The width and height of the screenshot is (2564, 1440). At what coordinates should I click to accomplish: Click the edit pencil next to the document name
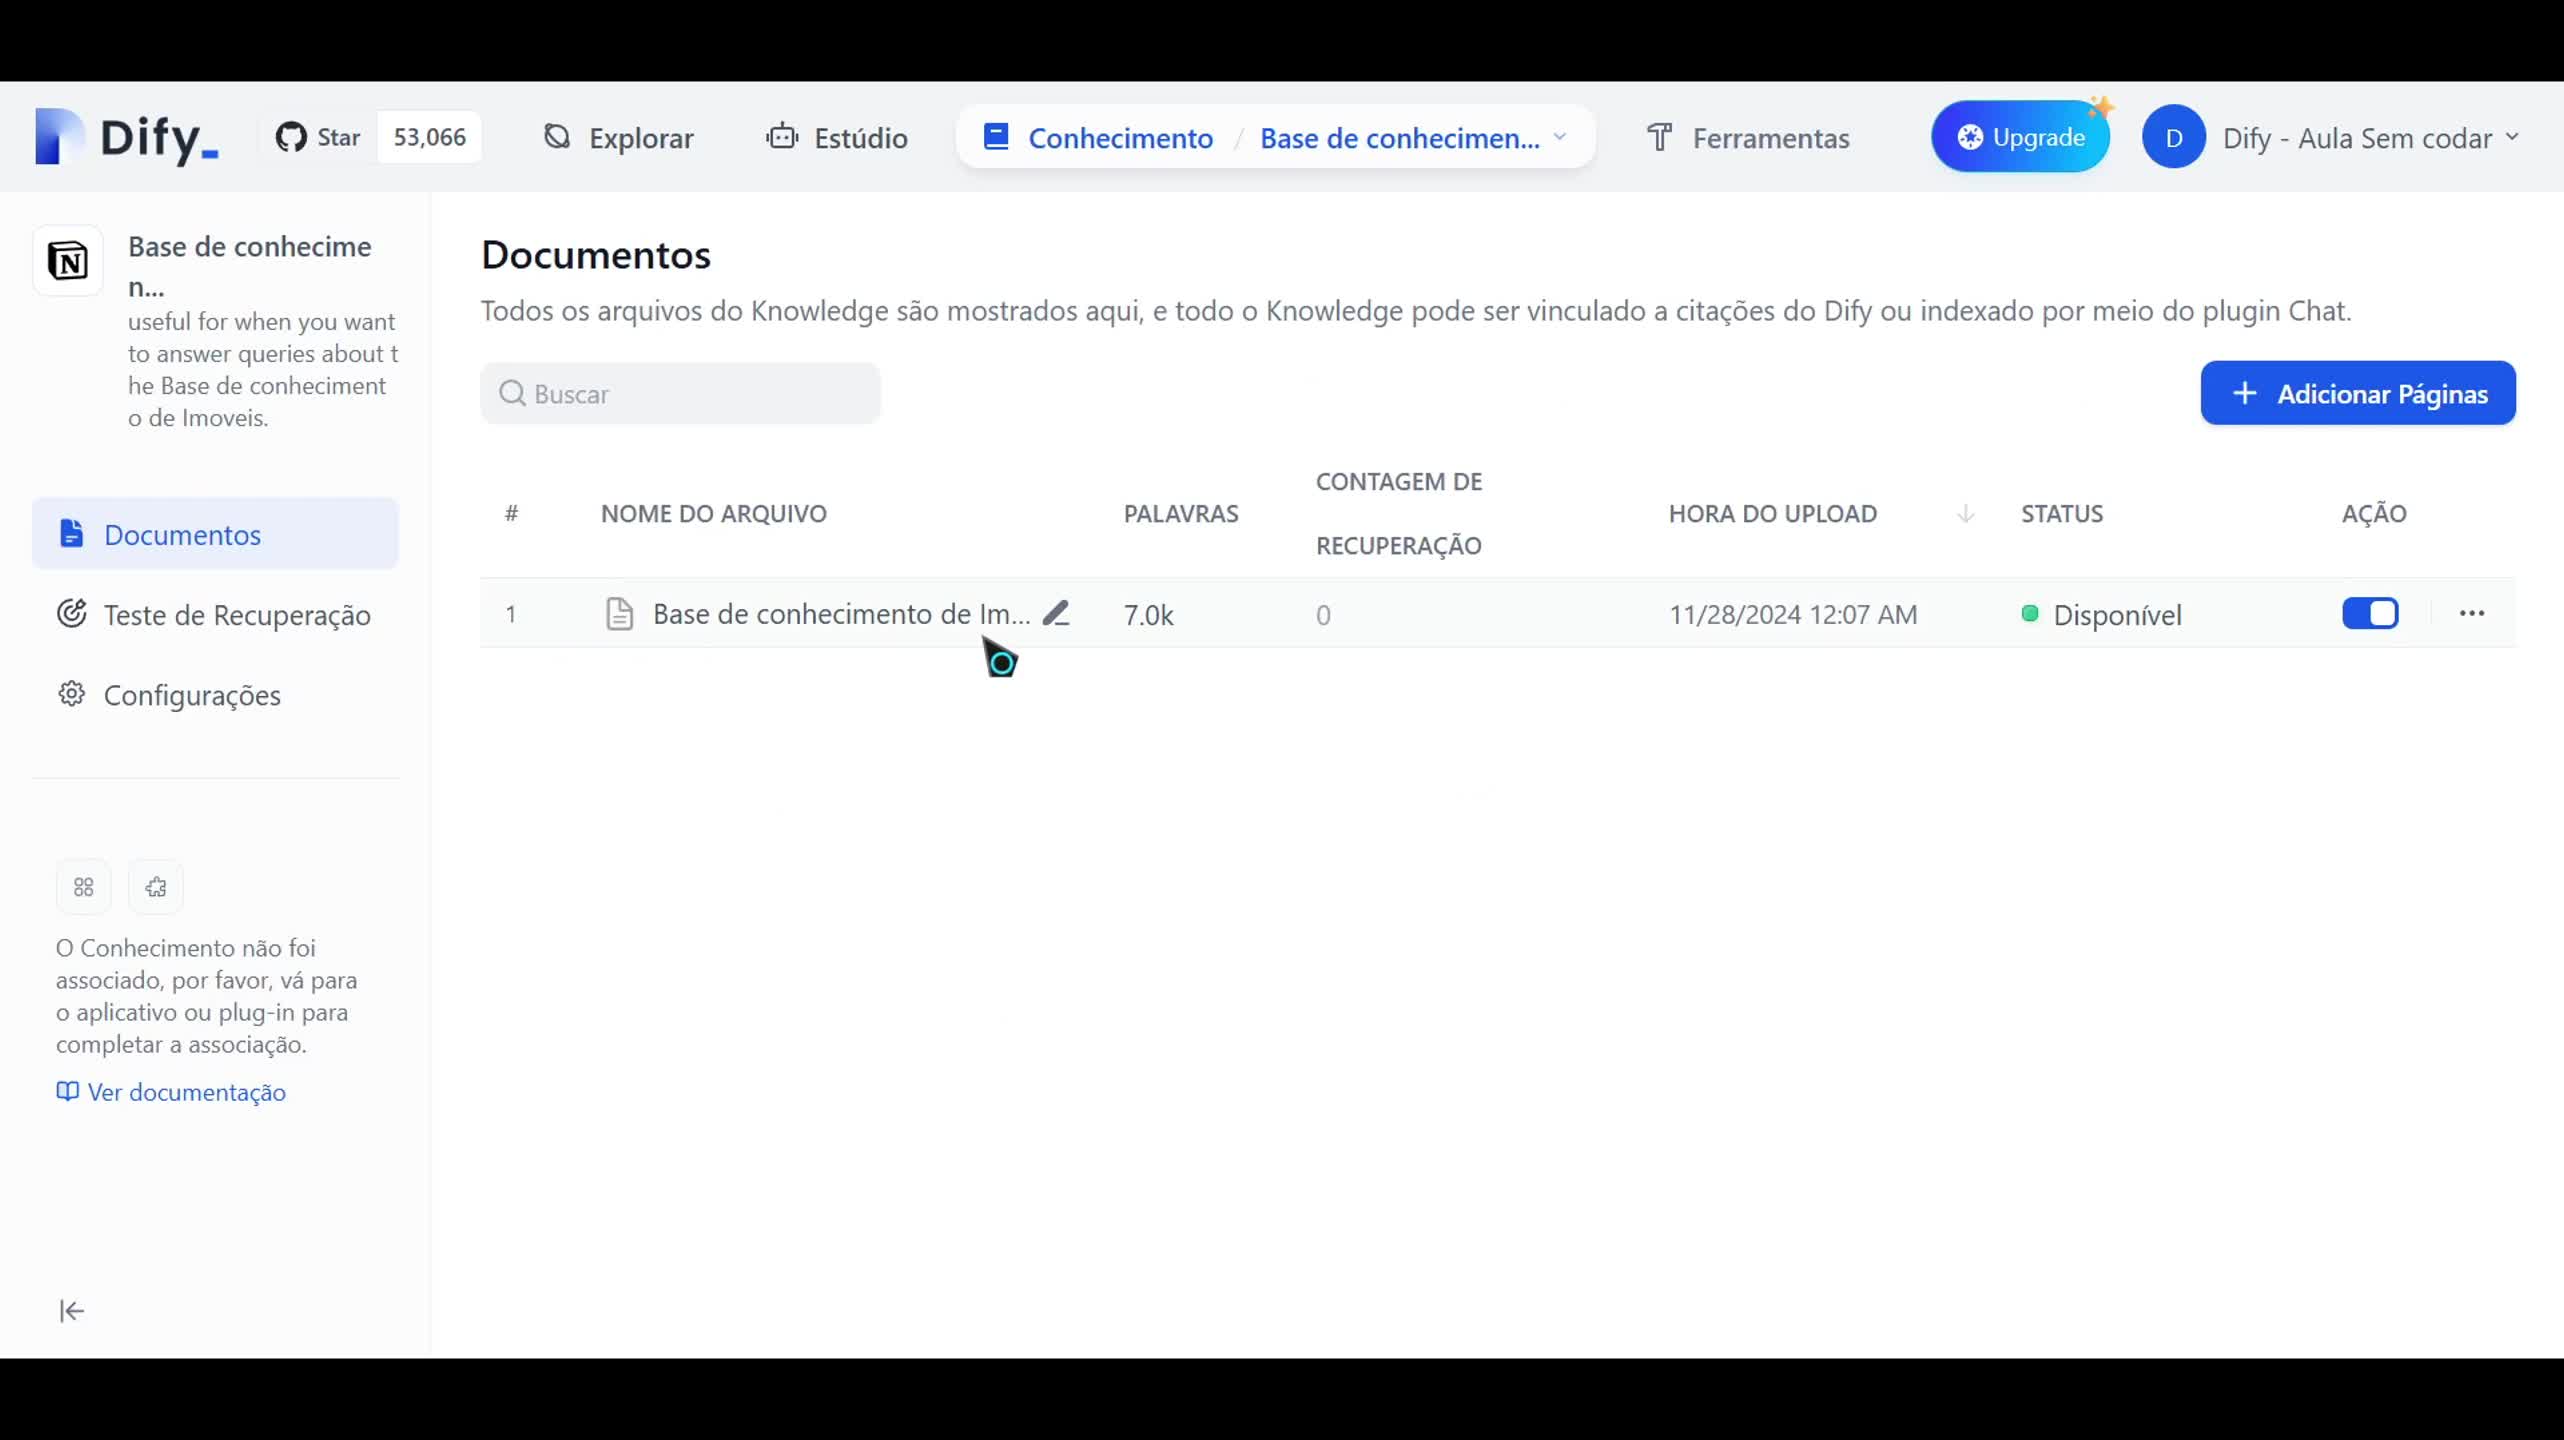[x=1057, y=612]
